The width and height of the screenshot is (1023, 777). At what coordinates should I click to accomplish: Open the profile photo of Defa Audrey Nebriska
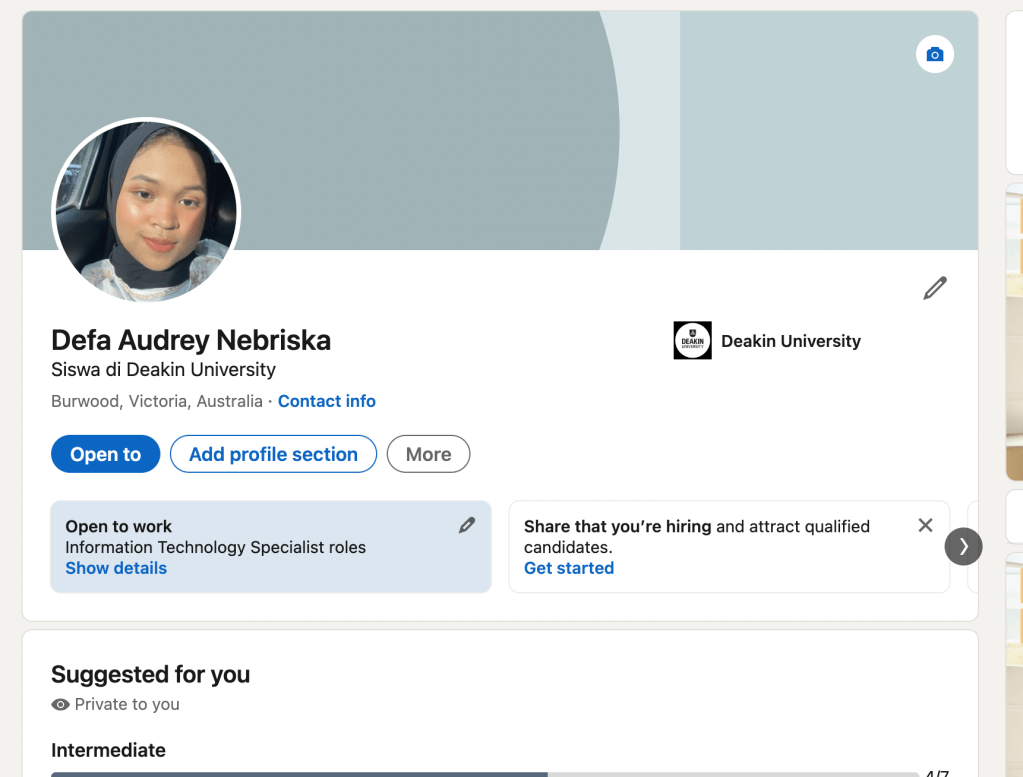146,212
